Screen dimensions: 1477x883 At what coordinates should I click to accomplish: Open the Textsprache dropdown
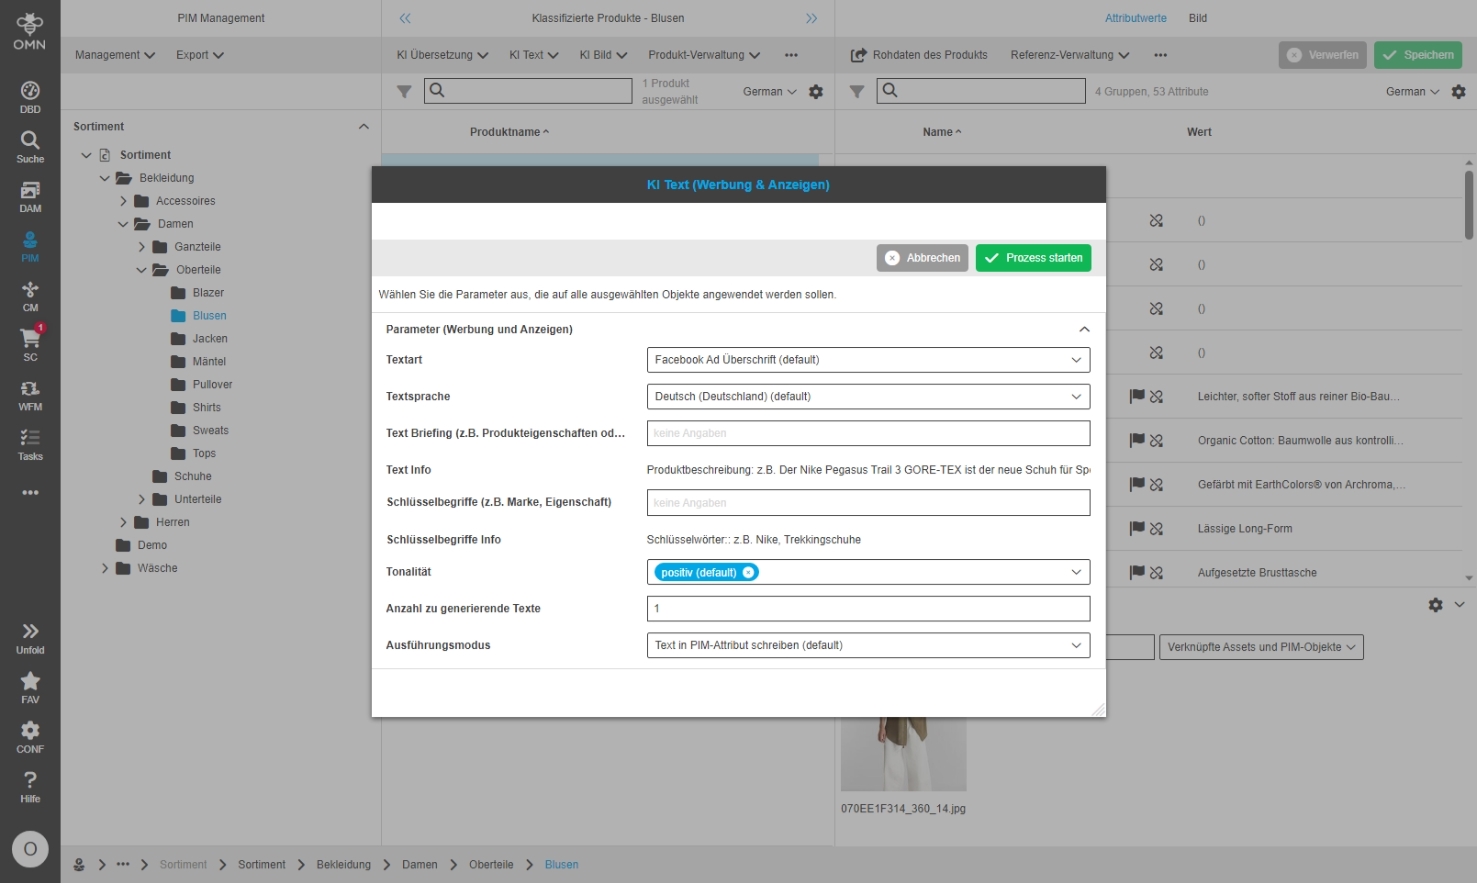tap(868, 397)
